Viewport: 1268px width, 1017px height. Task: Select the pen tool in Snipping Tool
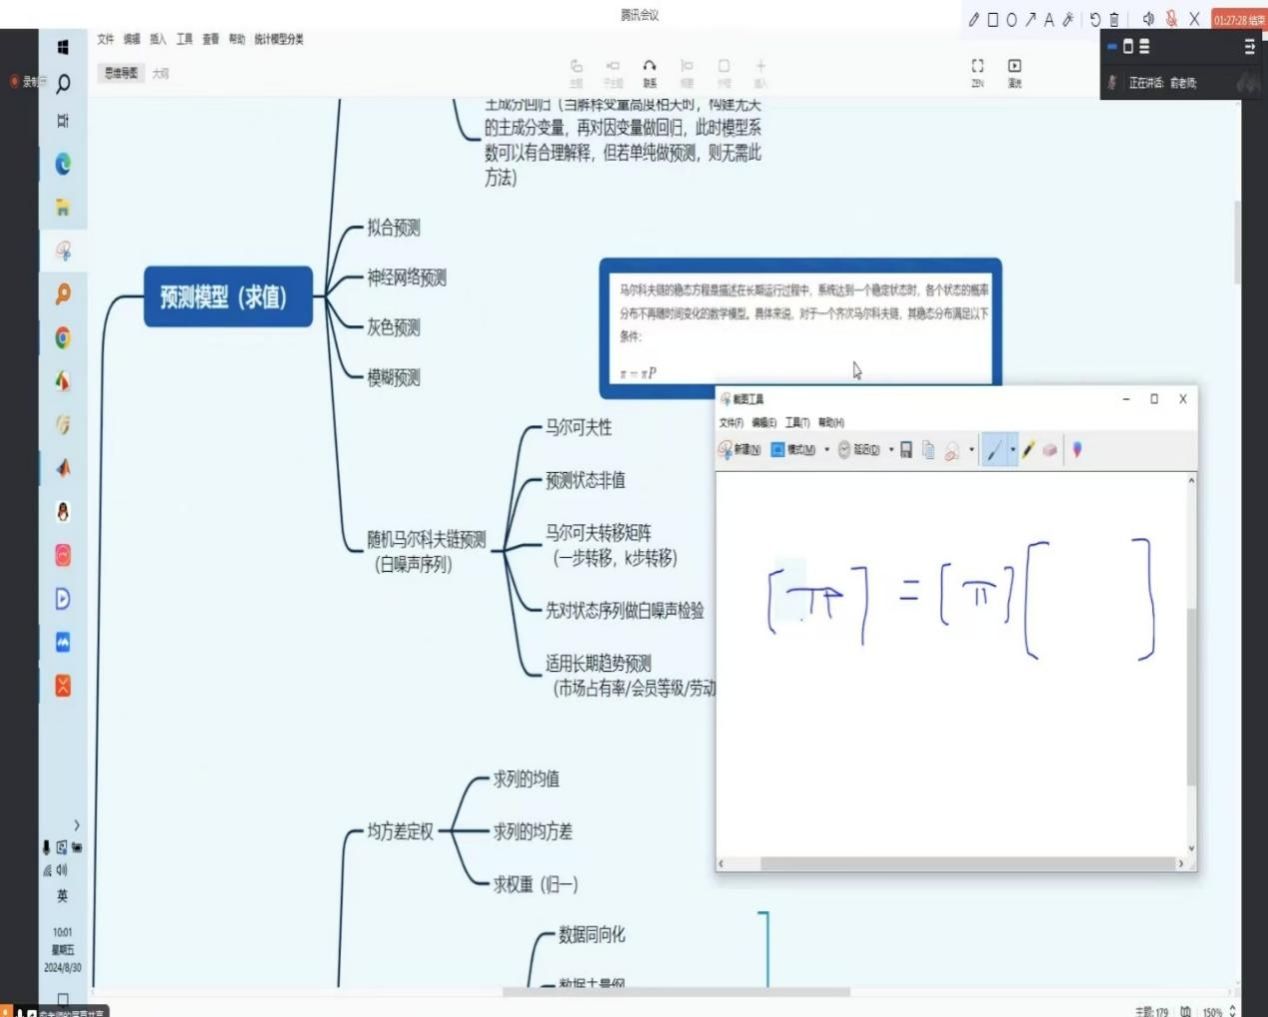click(x=993, y=450)
